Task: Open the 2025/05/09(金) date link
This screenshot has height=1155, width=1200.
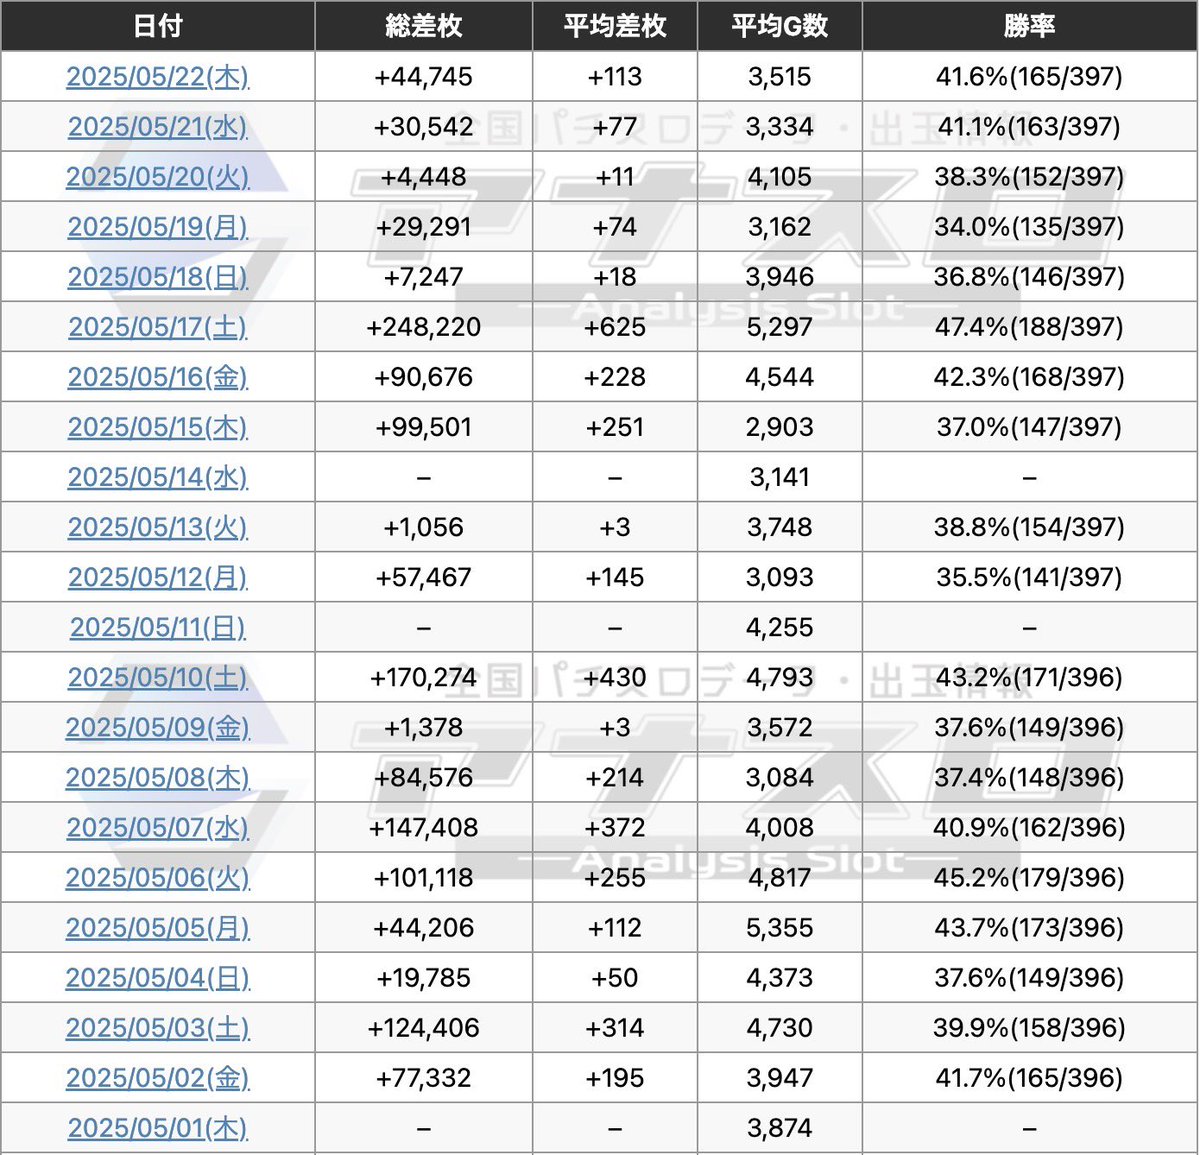Action: (x=158, y=727)
